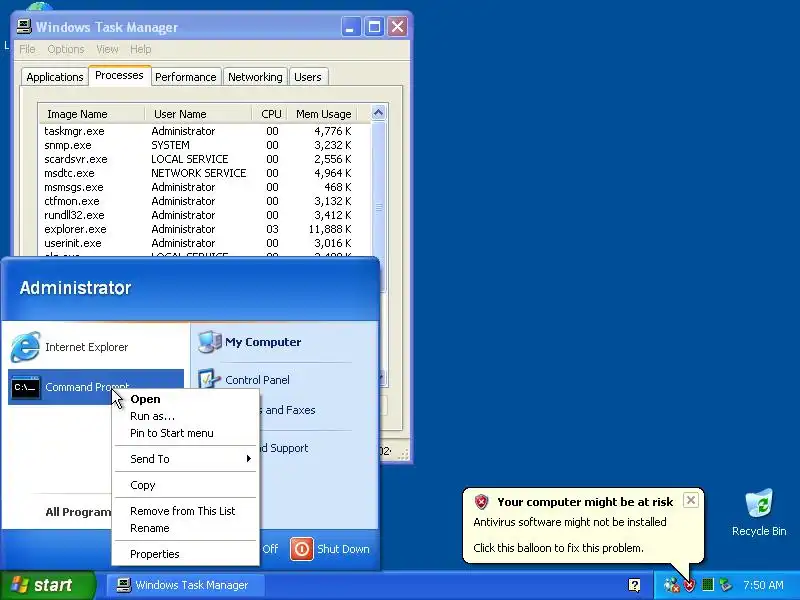
Task: Switch to the Networking tab
Action: click(x=255, y=77)
